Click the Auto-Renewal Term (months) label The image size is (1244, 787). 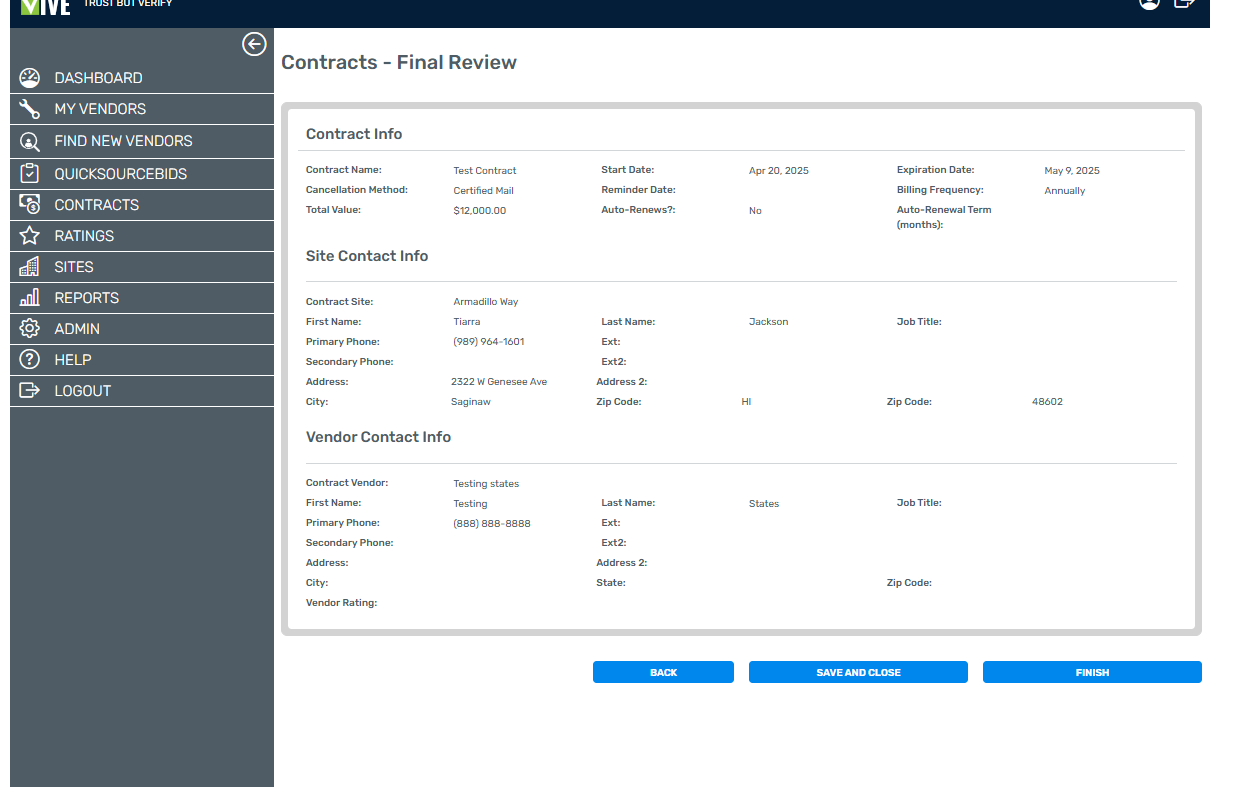[x=944, y=217]
